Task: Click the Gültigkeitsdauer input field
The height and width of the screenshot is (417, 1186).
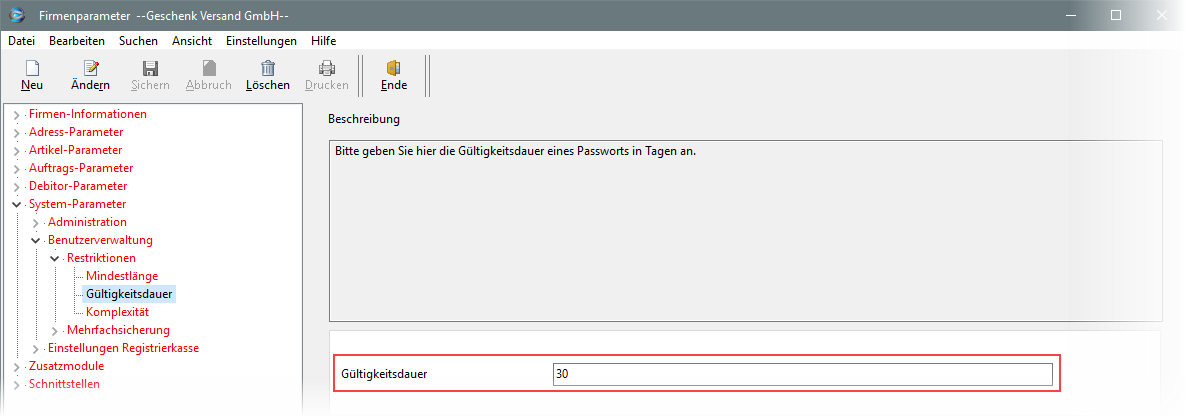Action: point(802,374)
